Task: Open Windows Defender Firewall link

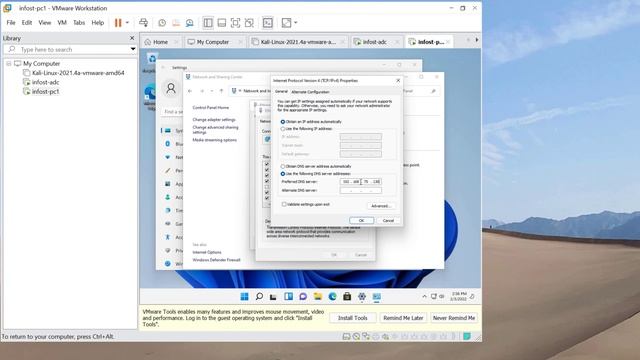Action: pos(216,260)
